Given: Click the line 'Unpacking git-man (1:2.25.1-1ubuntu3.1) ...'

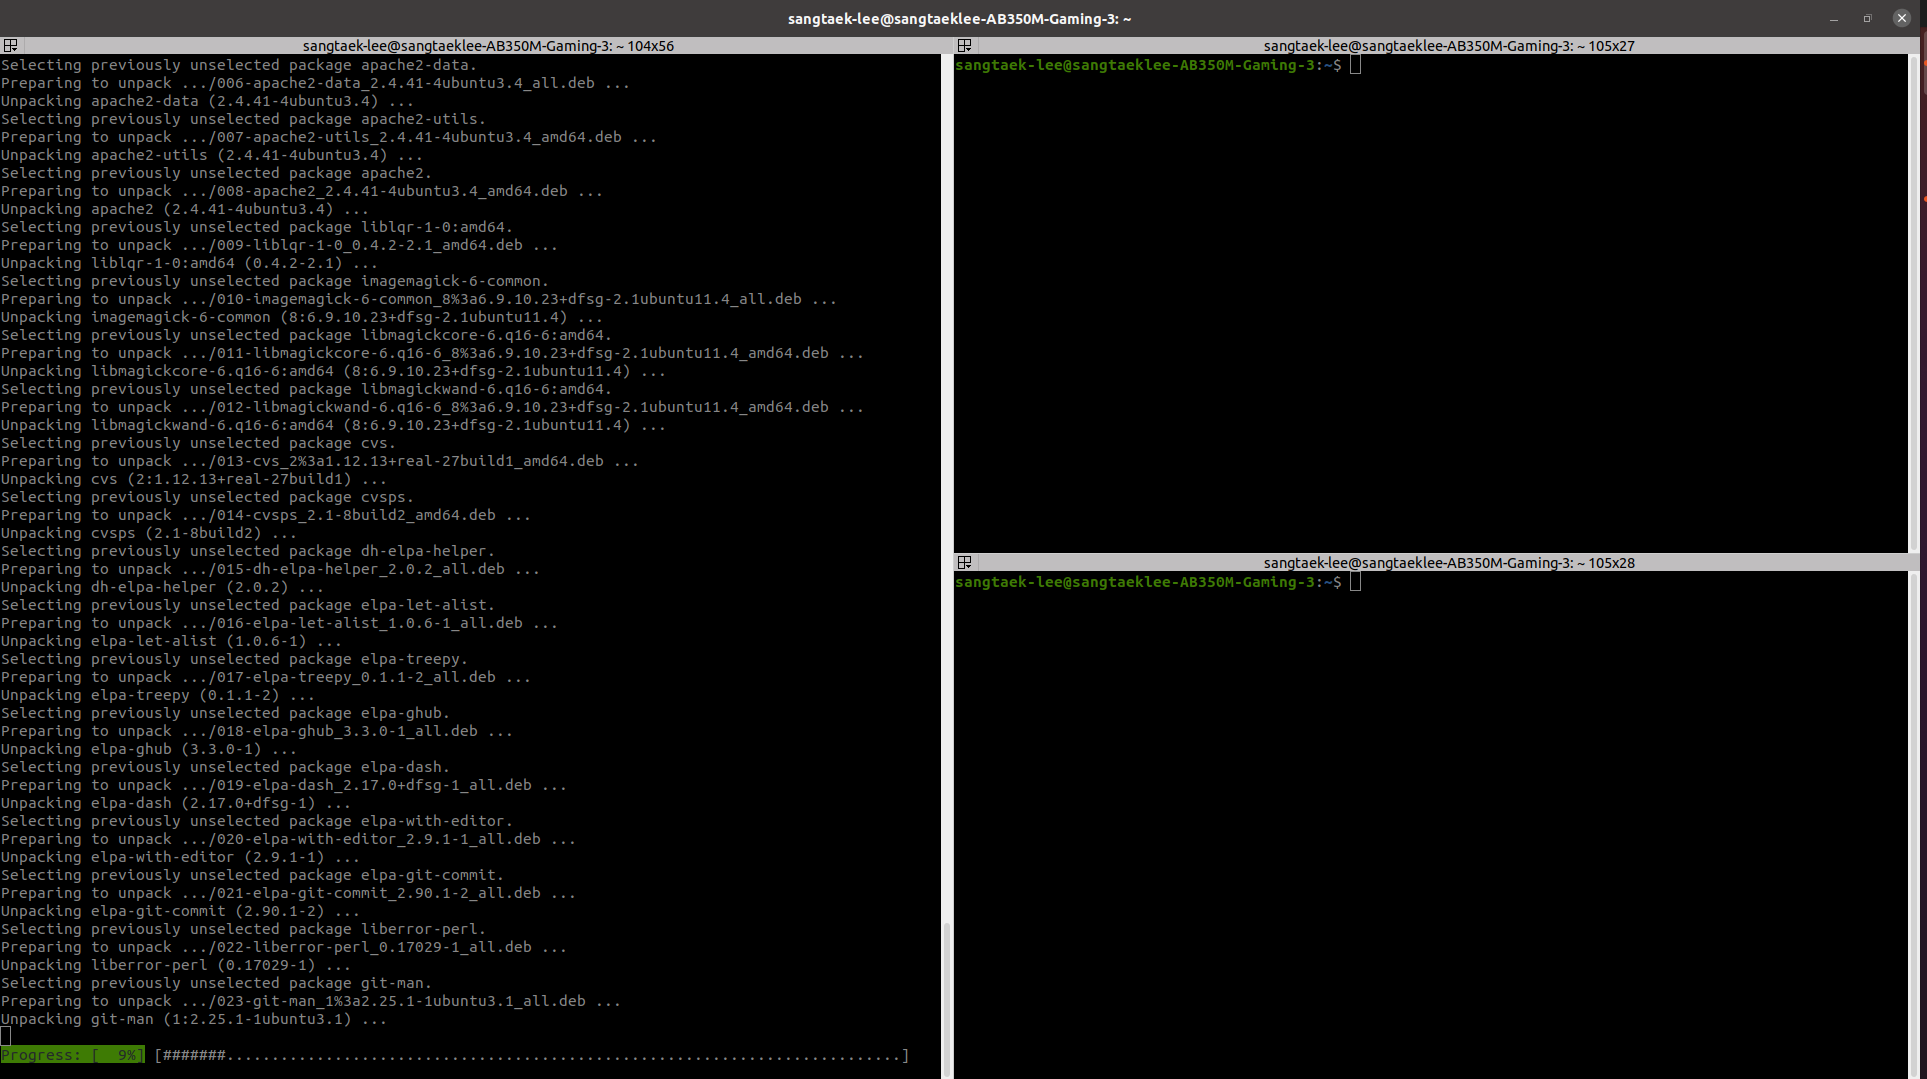Looking at the screenshot, I should [193, 1019].
